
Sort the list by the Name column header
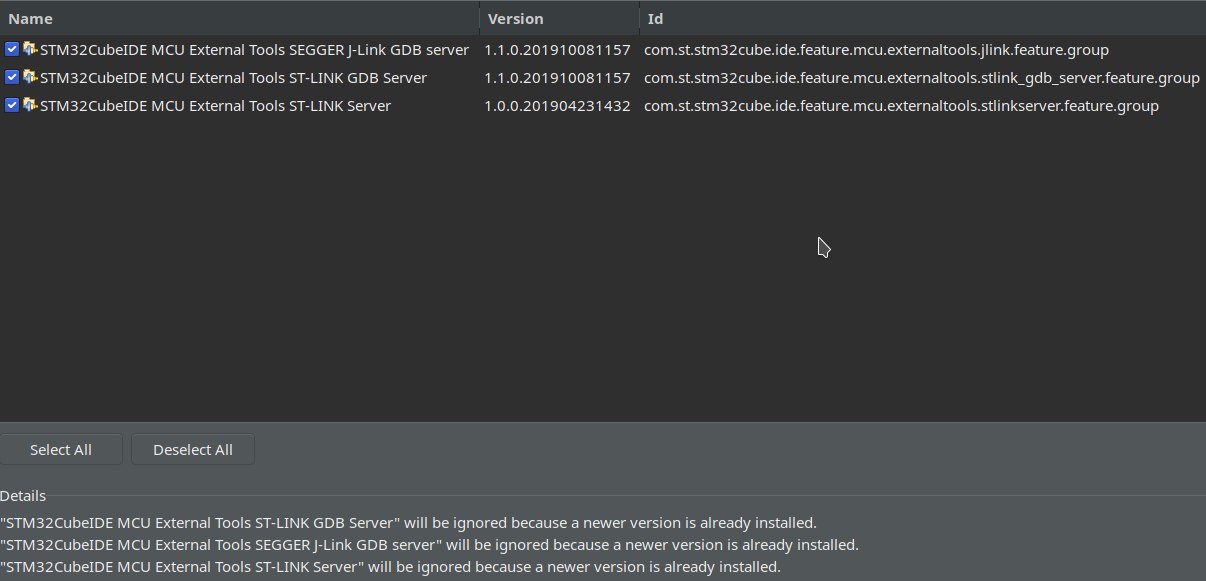(x=239, y=19)
